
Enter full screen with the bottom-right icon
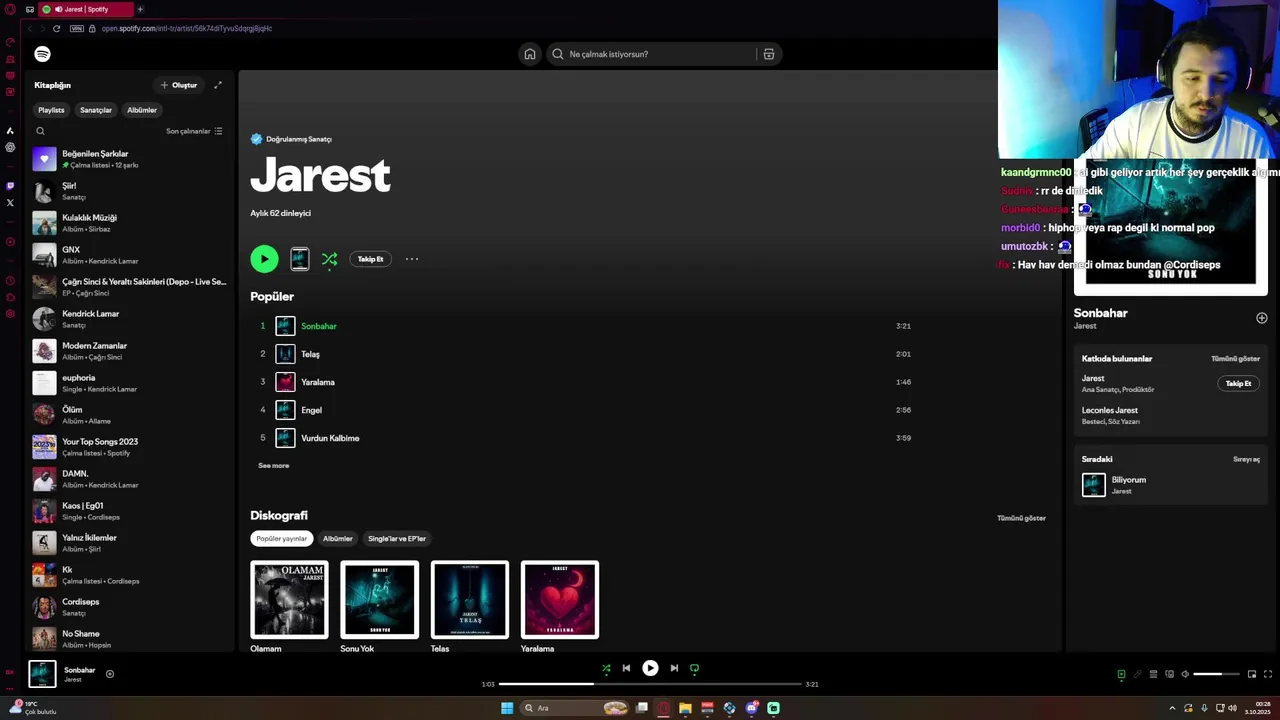[x=1268, y=674]
